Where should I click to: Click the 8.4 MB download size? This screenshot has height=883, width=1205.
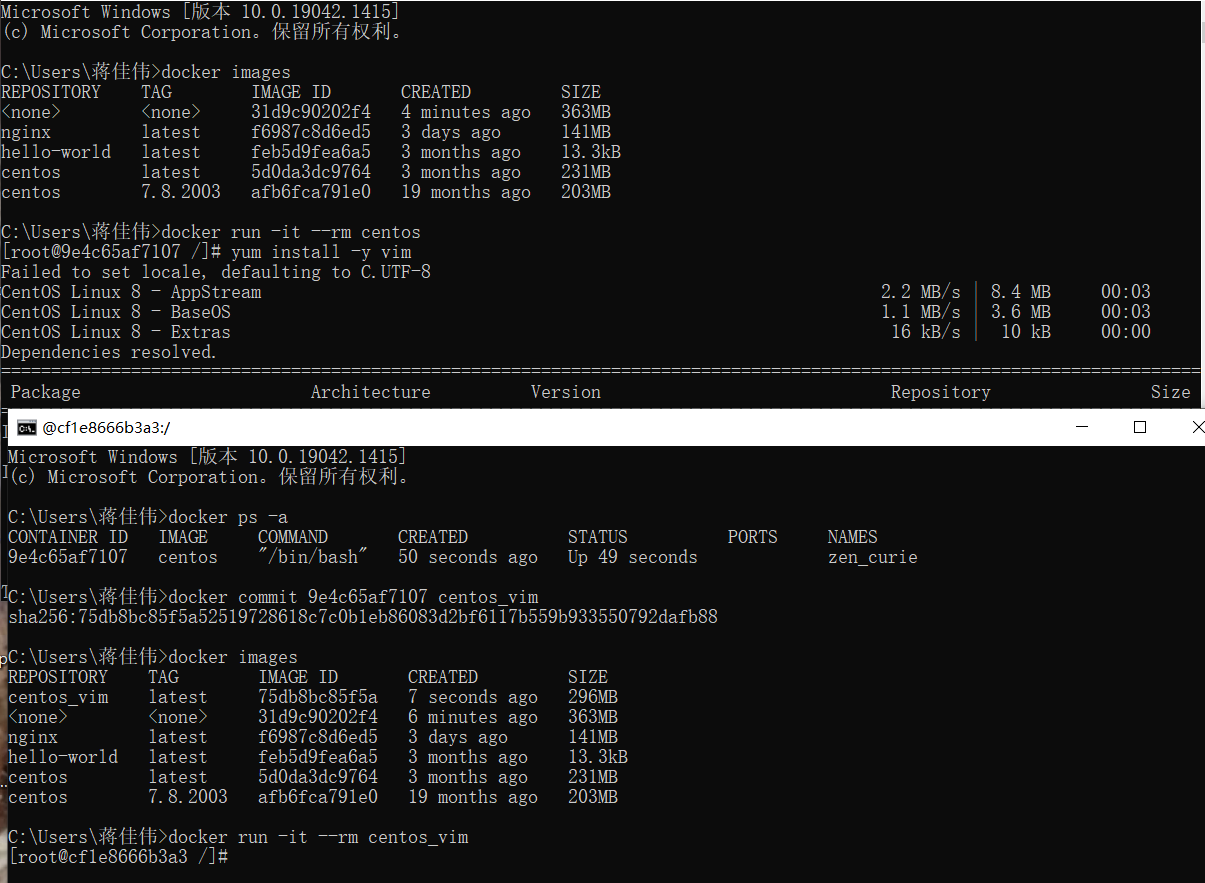(1021, 292)
